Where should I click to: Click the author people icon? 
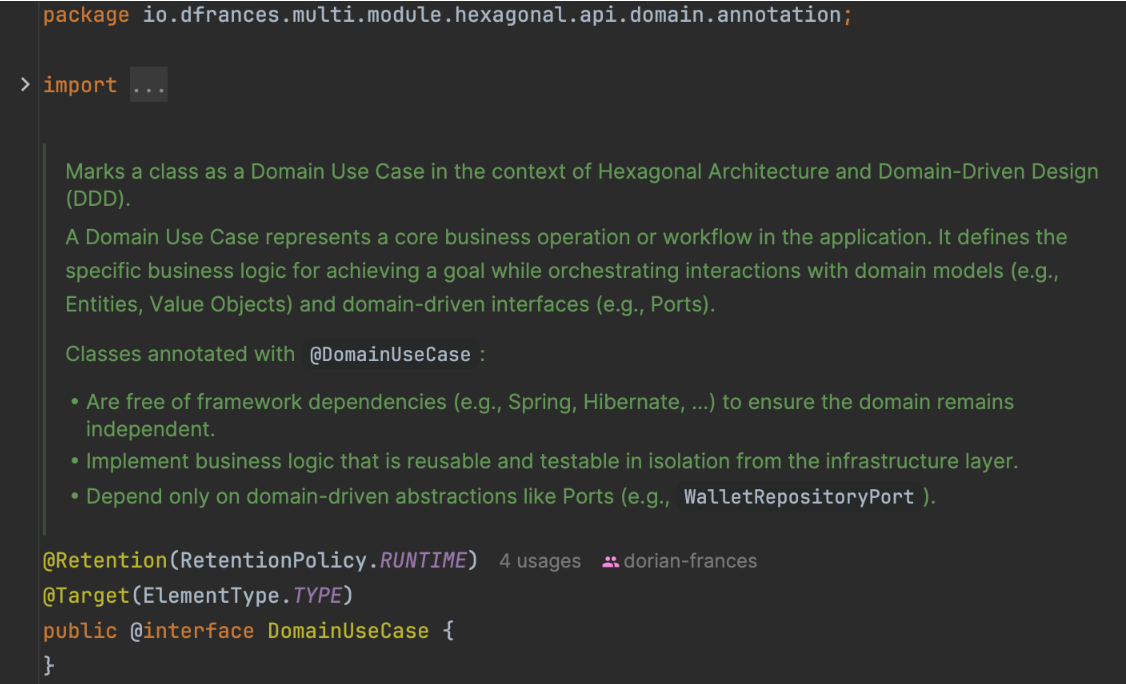pyautogui.click(x=610, y=562)
